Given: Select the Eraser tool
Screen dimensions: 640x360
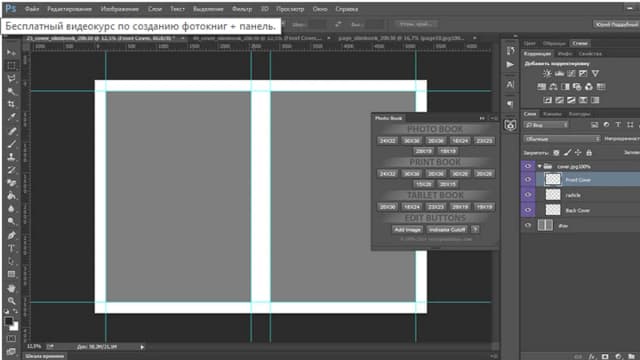Looking at the screenshot, I should coord(11,183).
